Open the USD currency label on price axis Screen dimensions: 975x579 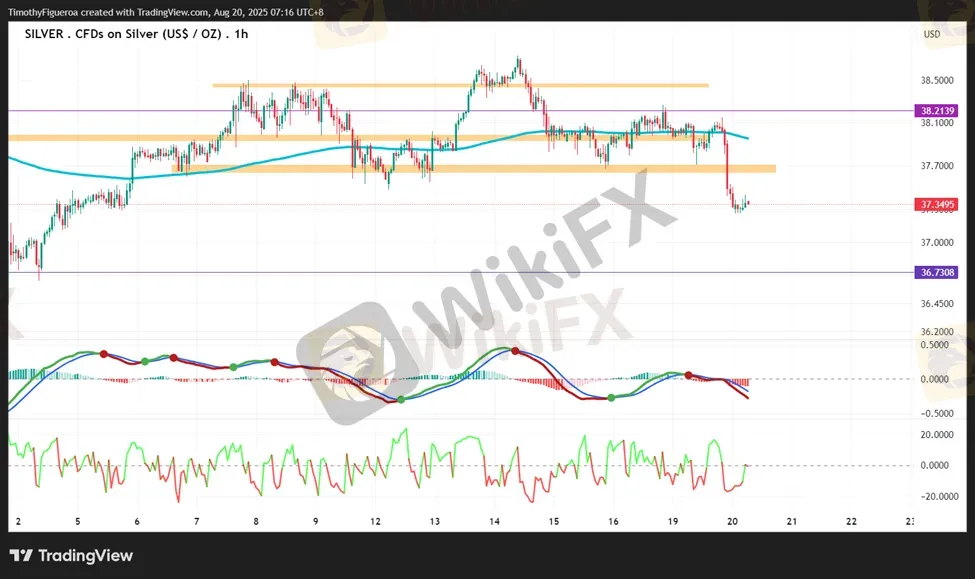tap(932, 34)
